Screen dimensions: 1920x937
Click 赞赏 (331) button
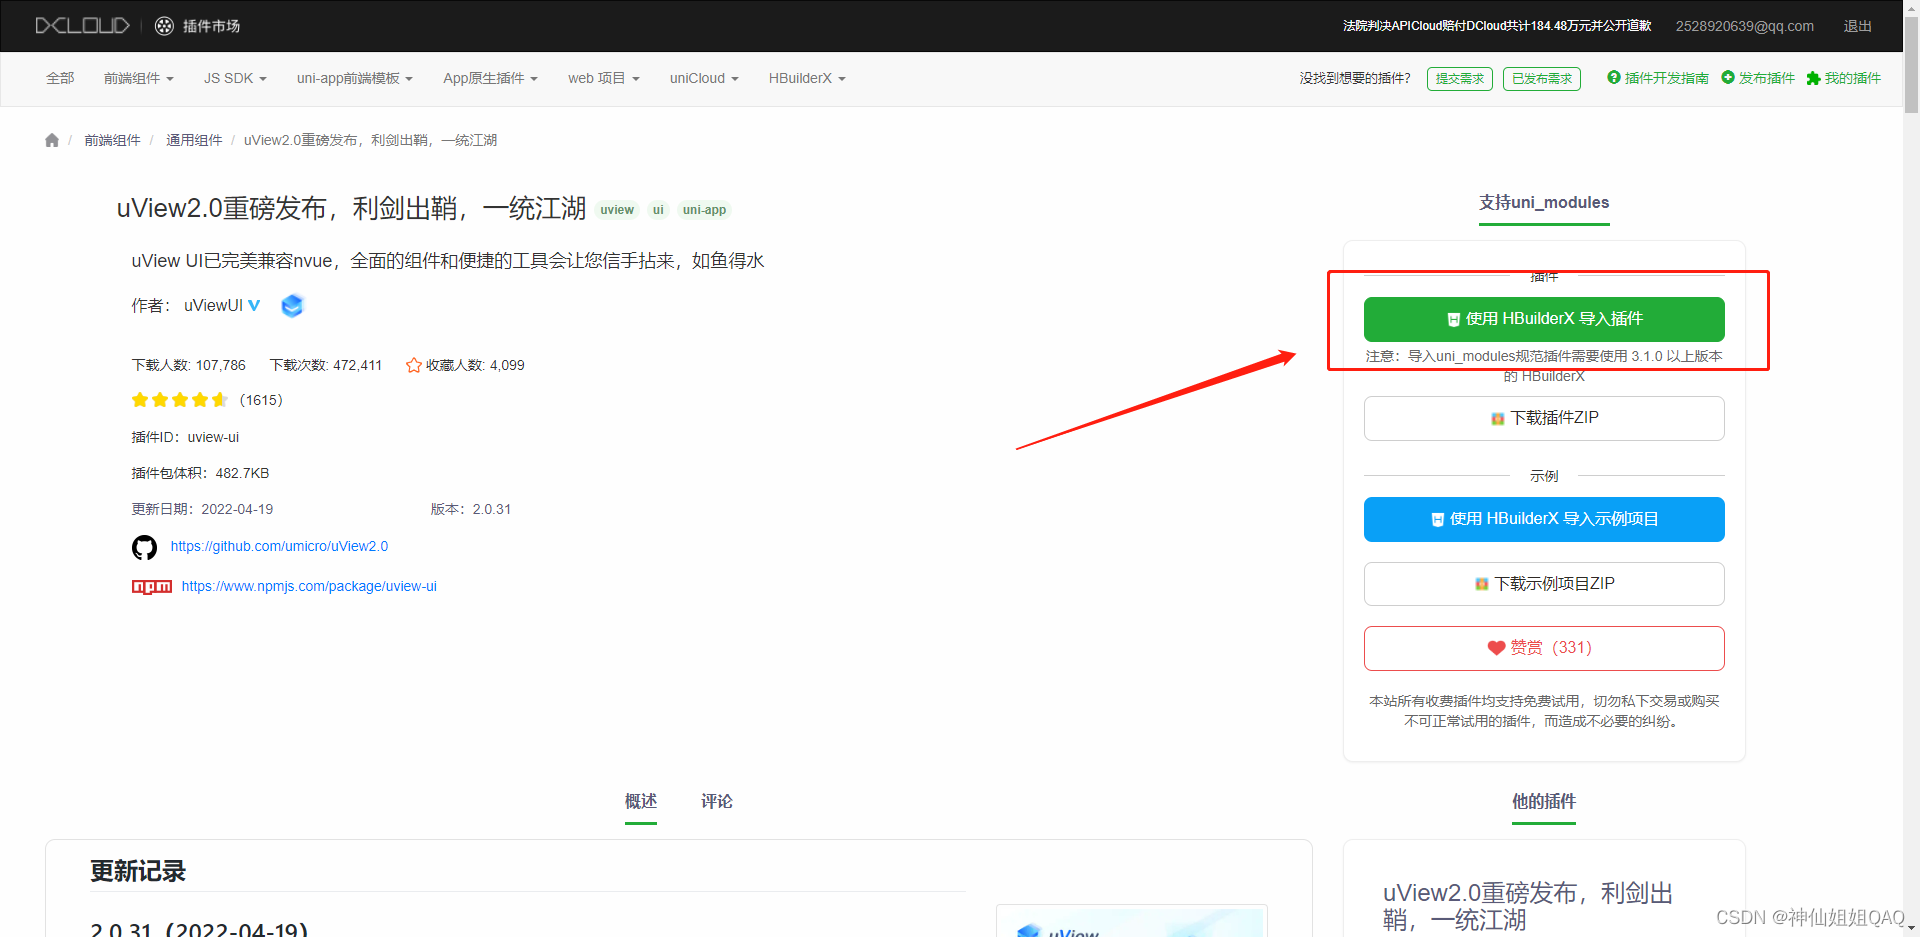[x=1544, y=648]
